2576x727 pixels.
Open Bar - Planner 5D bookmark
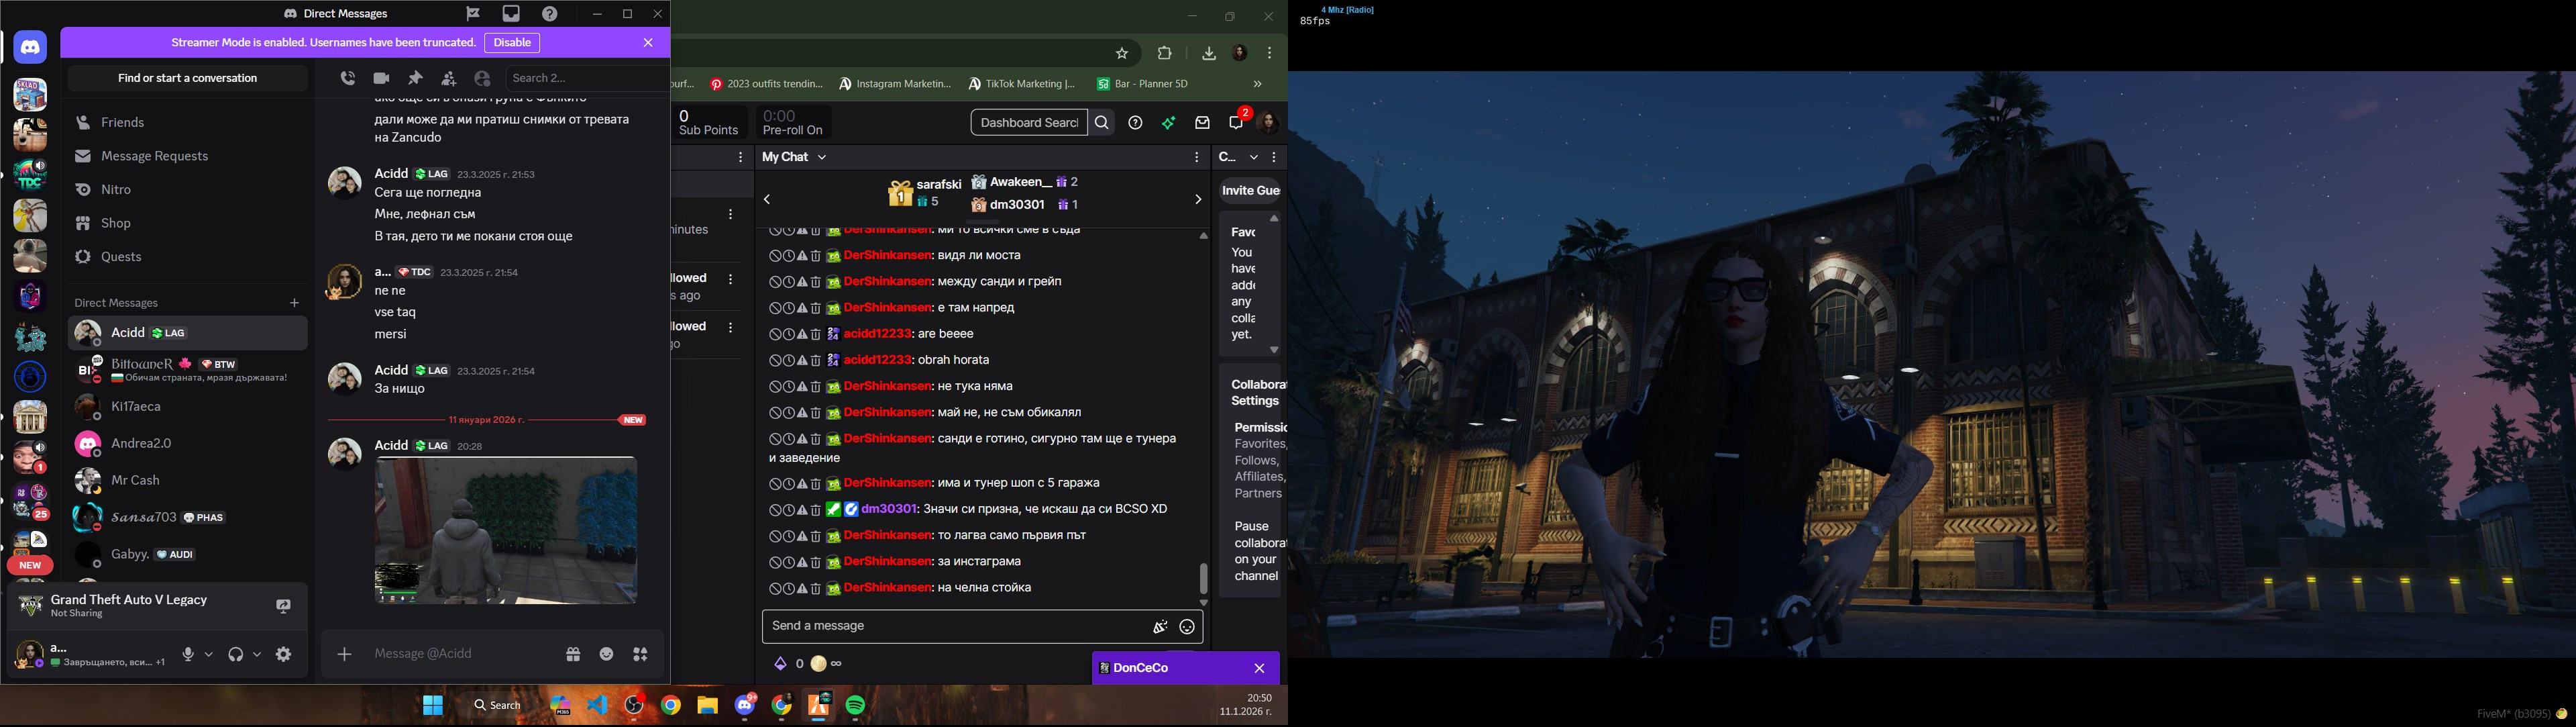1142,84
